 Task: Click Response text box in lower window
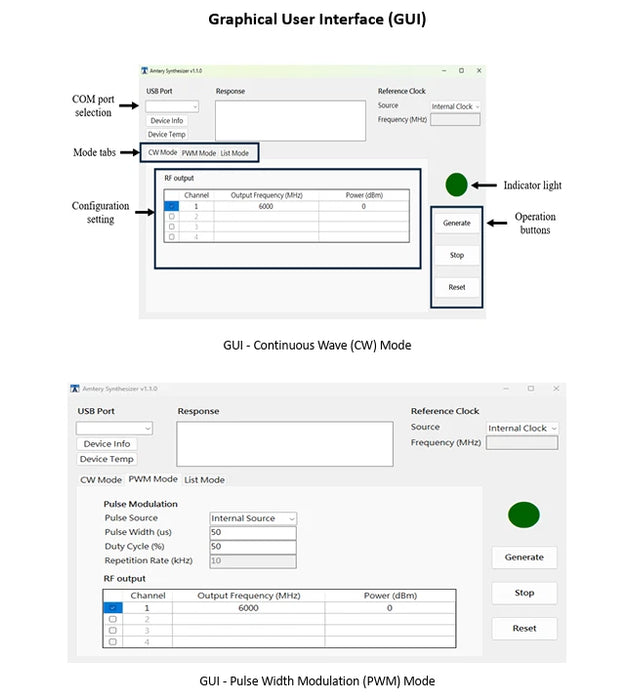[285, 444]
